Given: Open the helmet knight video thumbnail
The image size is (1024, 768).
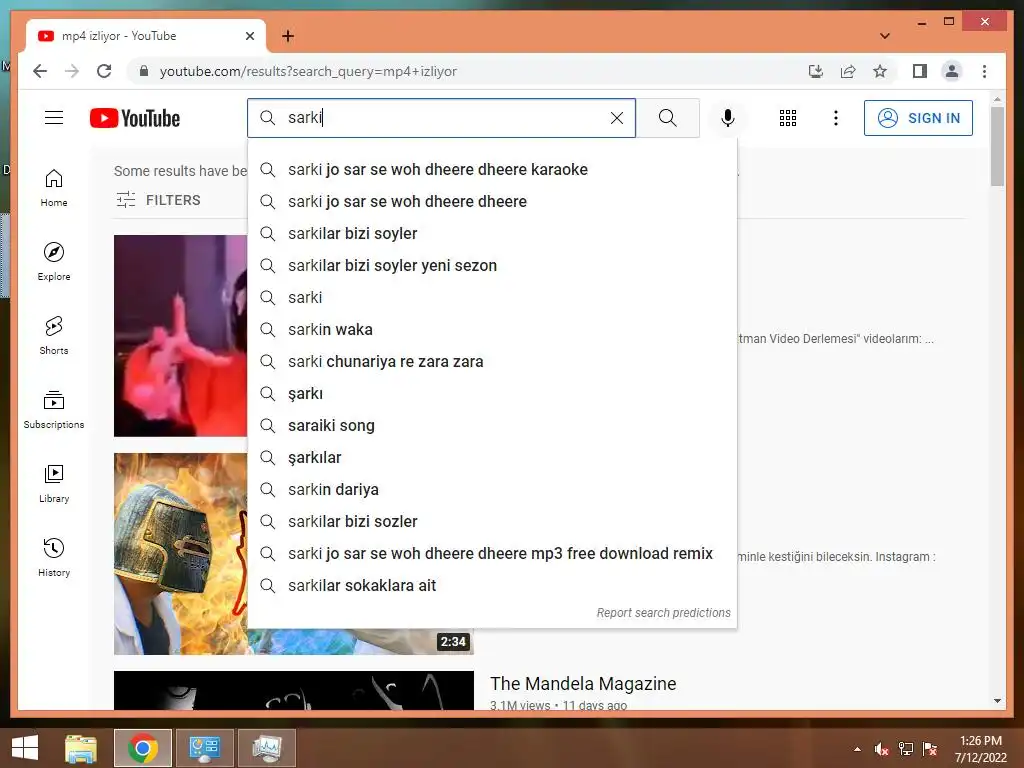Looking at the screenshot, I should tap(180, 554).
